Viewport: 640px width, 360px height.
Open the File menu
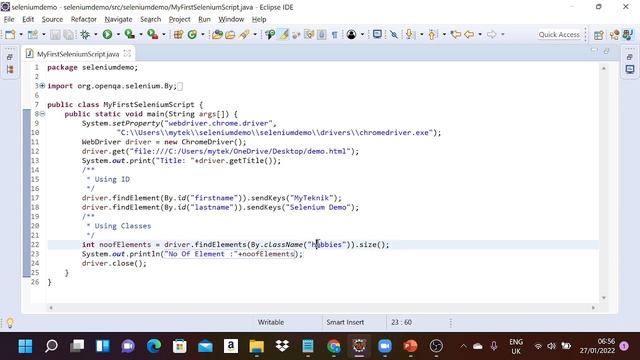tap(9, 19)
